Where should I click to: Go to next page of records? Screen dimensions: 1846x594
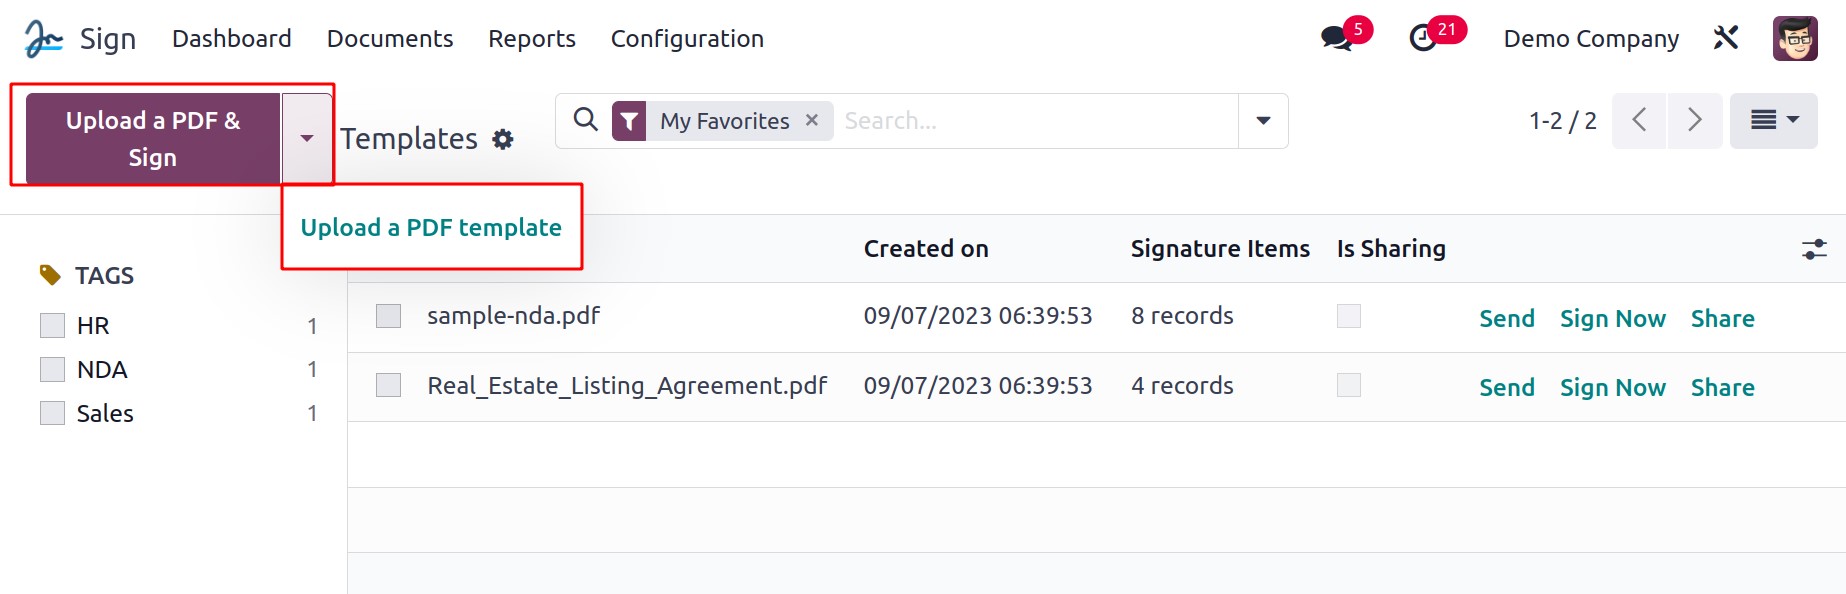point(1694,121)
